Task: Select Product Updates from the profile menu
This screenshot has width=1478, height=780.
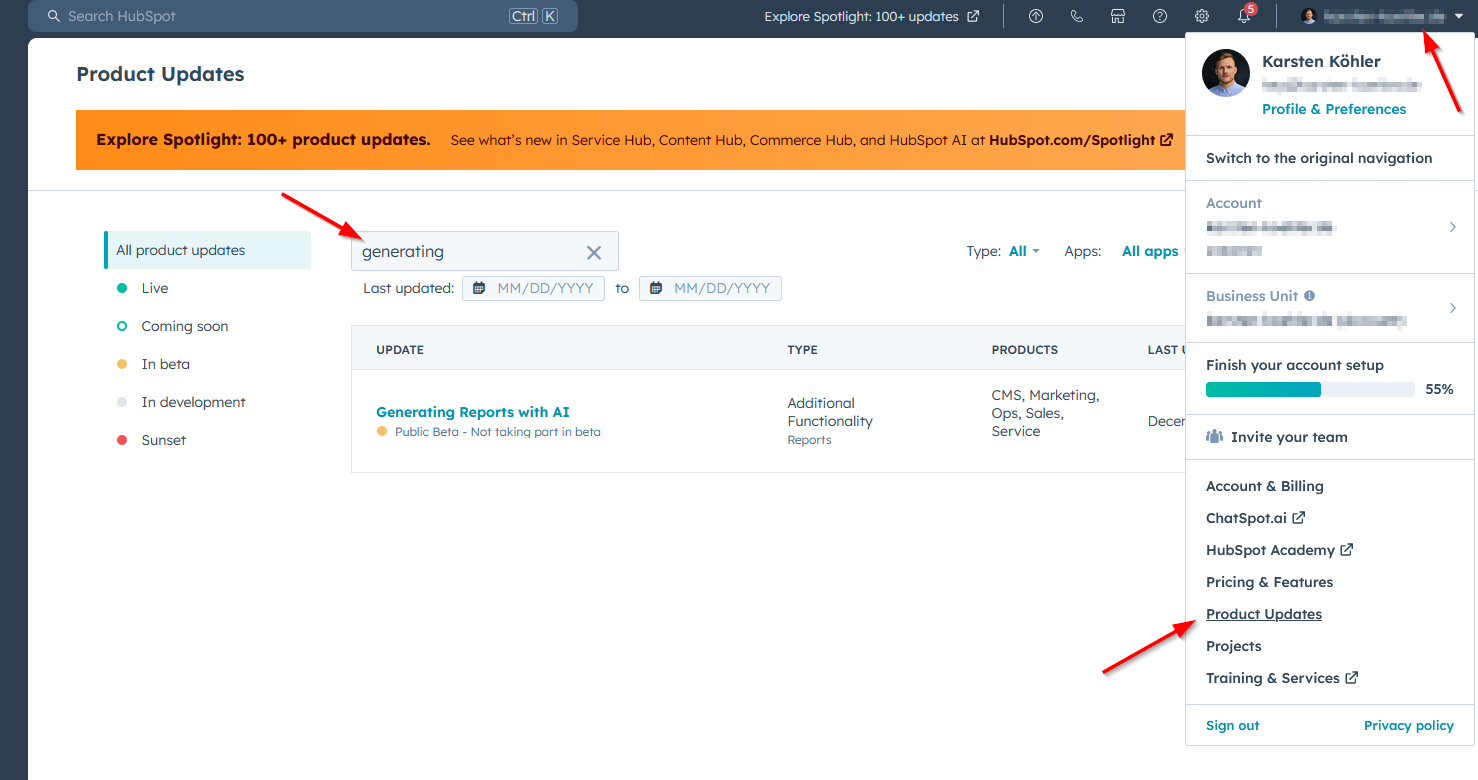Action: click(1263, 613)
